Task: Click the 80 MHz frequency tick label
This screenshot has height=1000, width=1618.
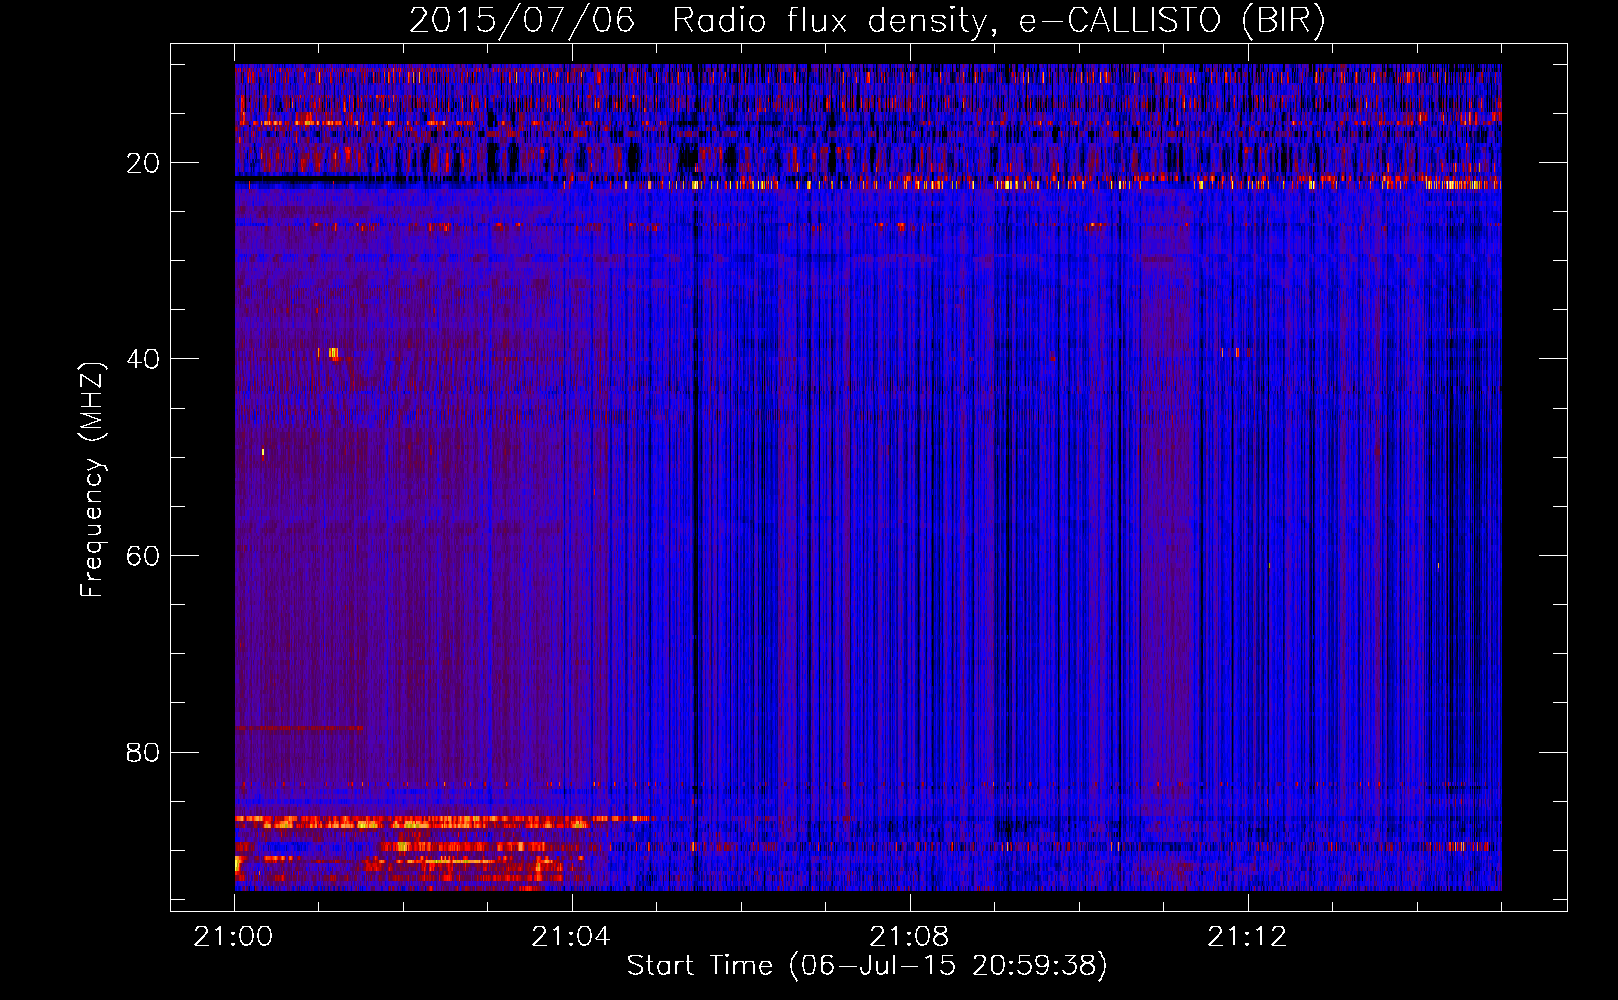Action: tap(143, 752)
